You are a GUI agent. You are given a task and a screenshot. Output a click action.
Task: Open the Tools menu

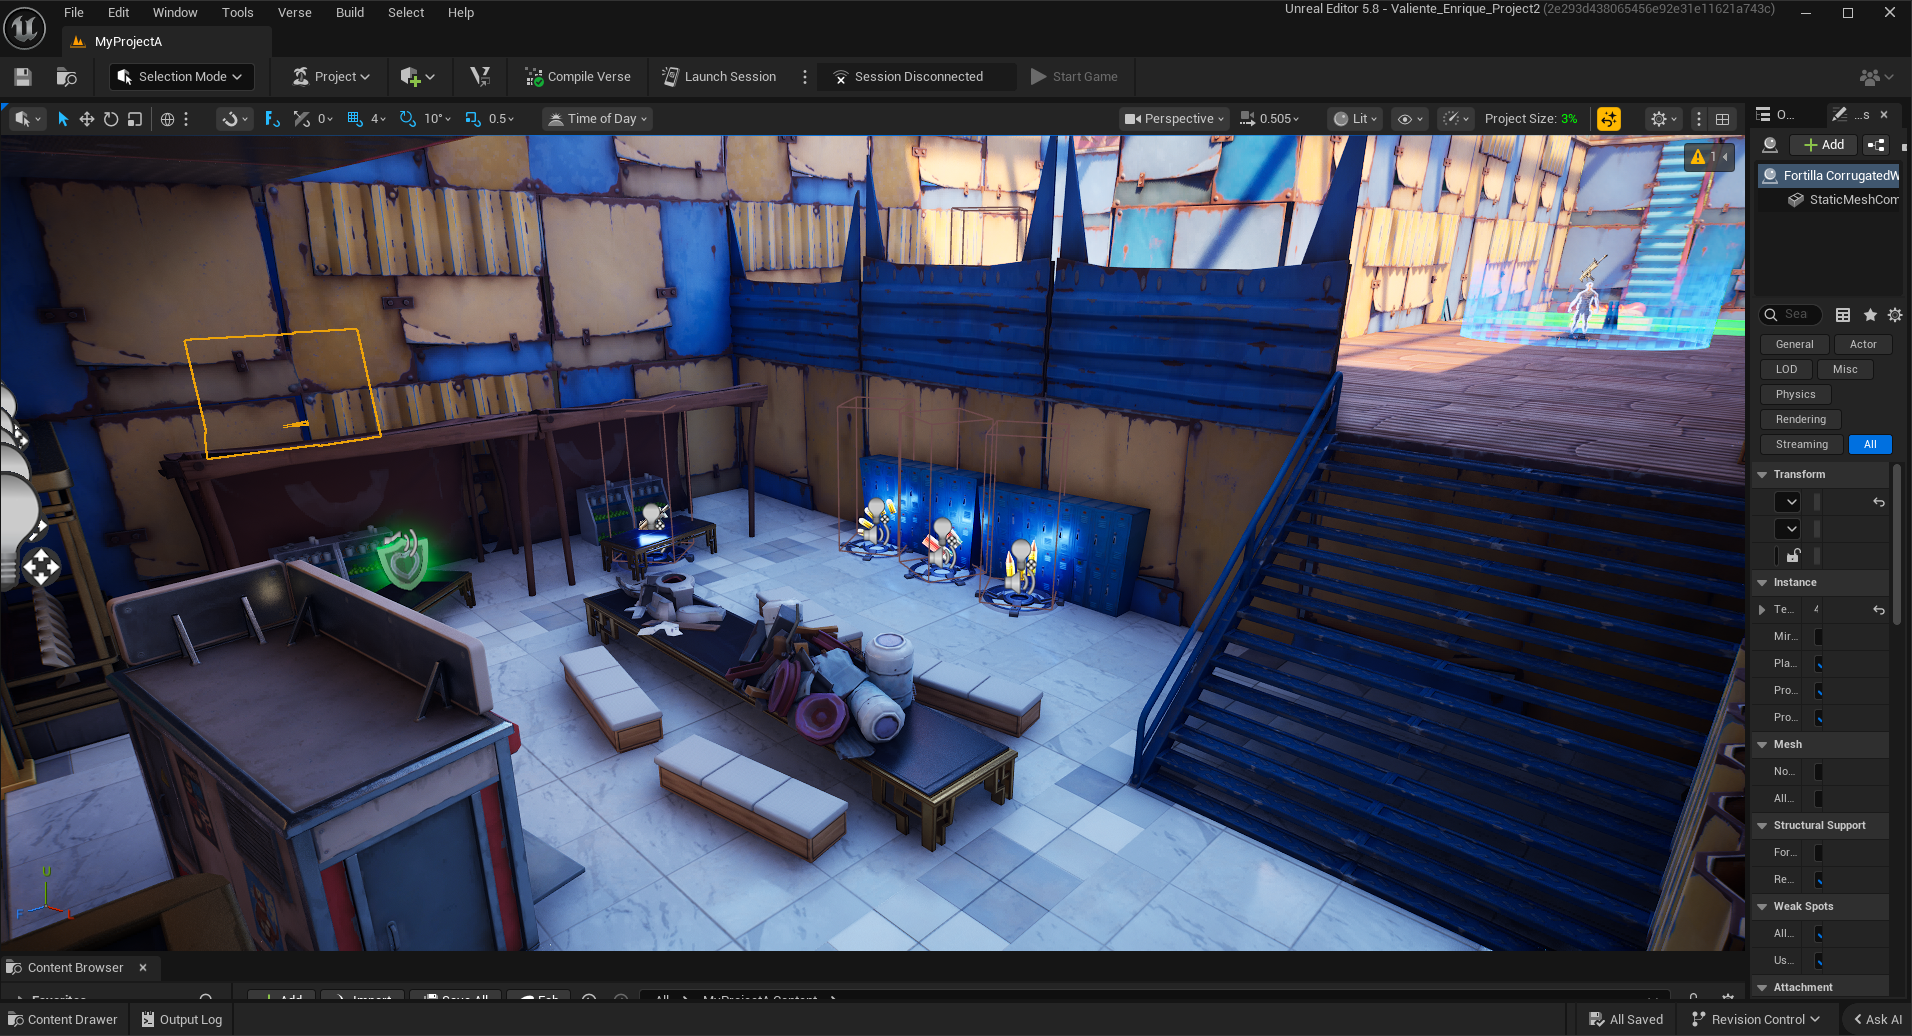pyautogui.click(x=238, y=13)
